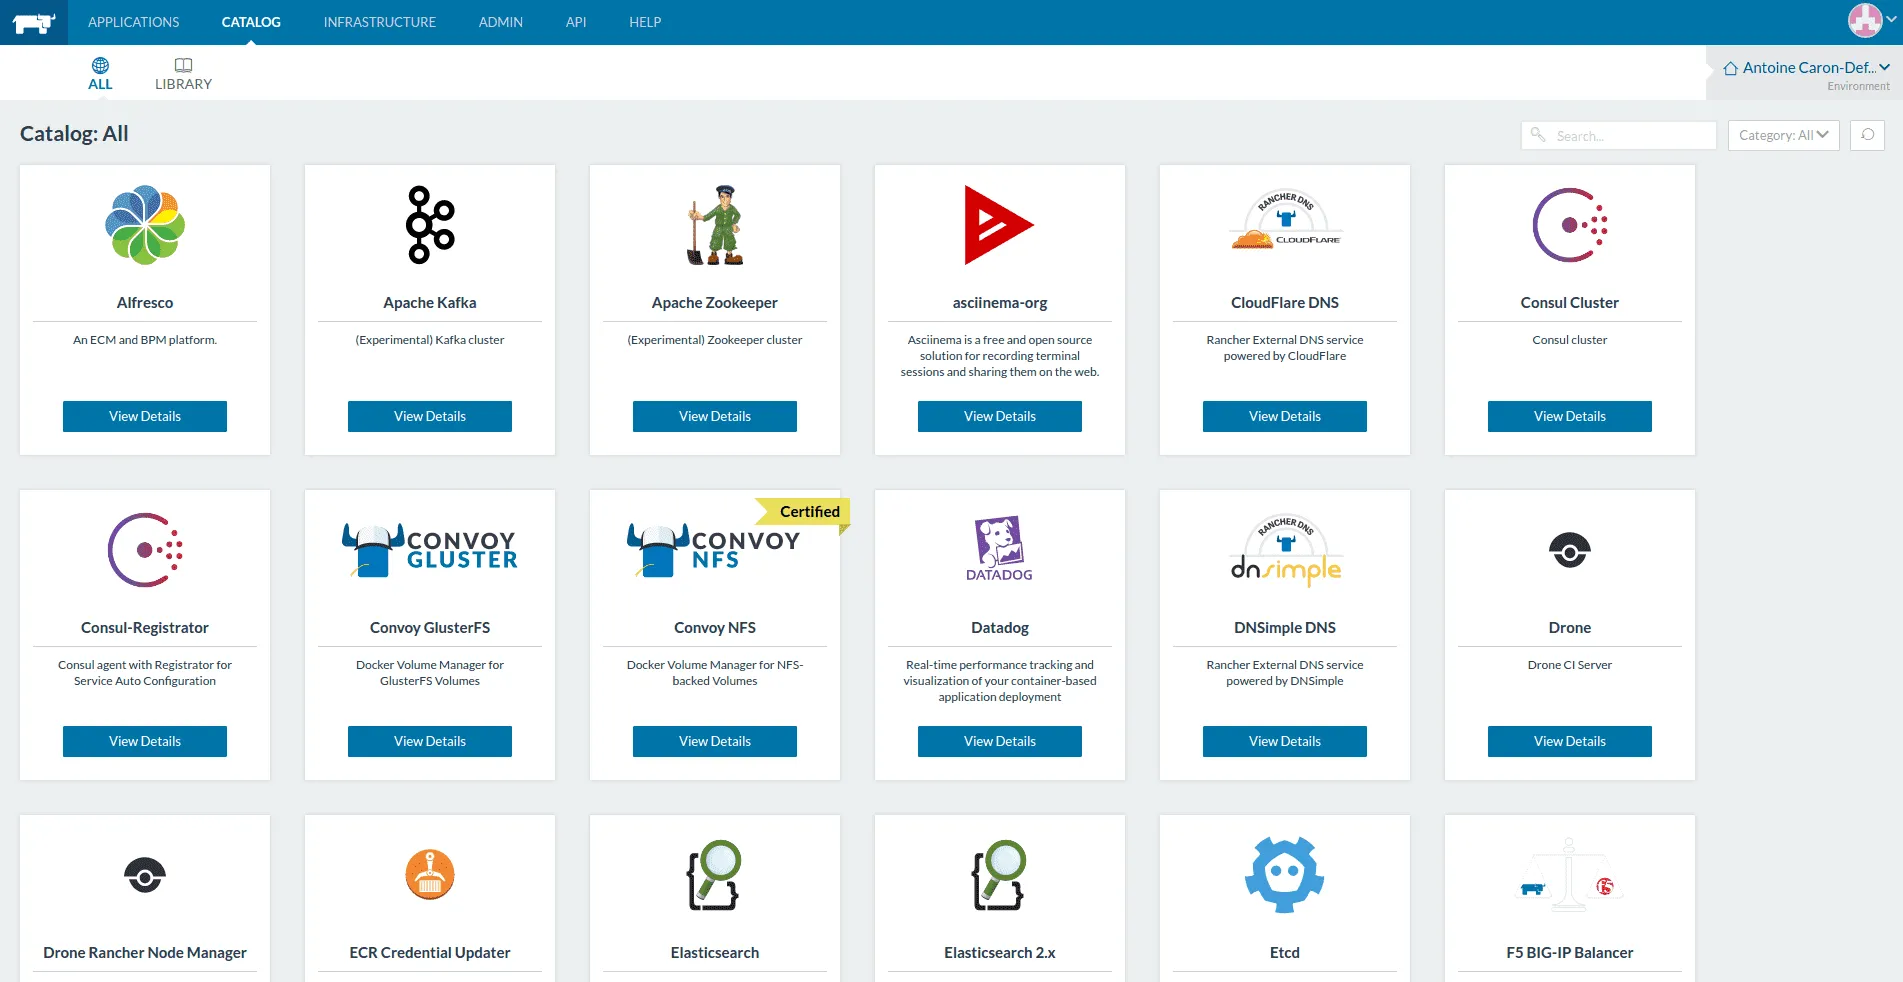This screenshot has height=982, width=1903.
Task: Click the Apache Kafka logo icon
Action: pyautogui.click(x=430, y=225)
